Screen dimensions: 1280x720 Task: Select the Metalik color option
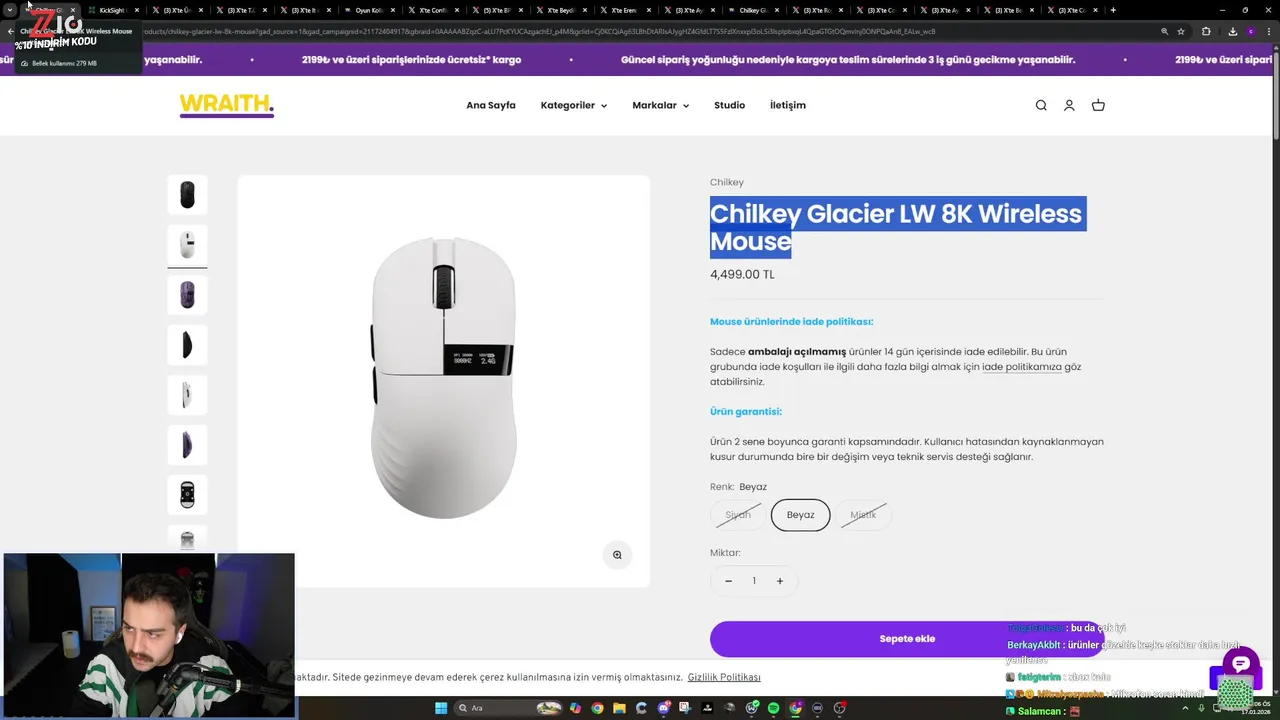click(x=863, y=515)
